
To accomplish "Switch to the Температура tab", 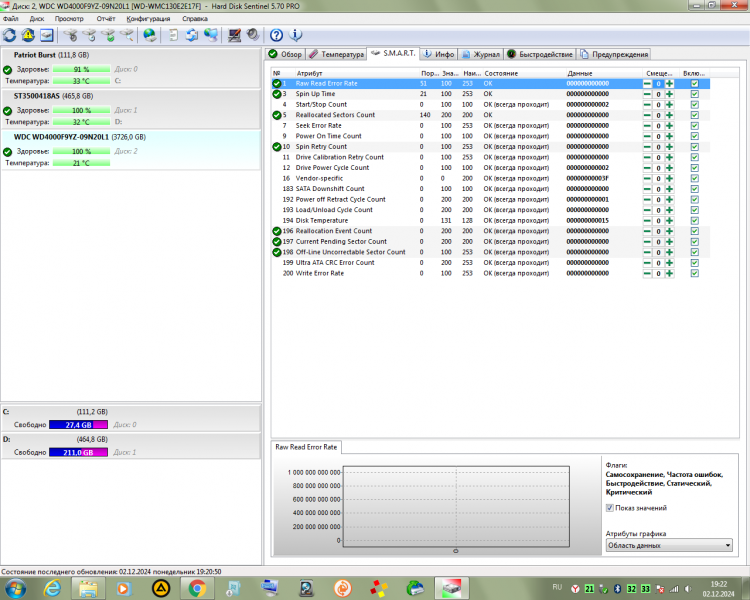I will [337, 54].
